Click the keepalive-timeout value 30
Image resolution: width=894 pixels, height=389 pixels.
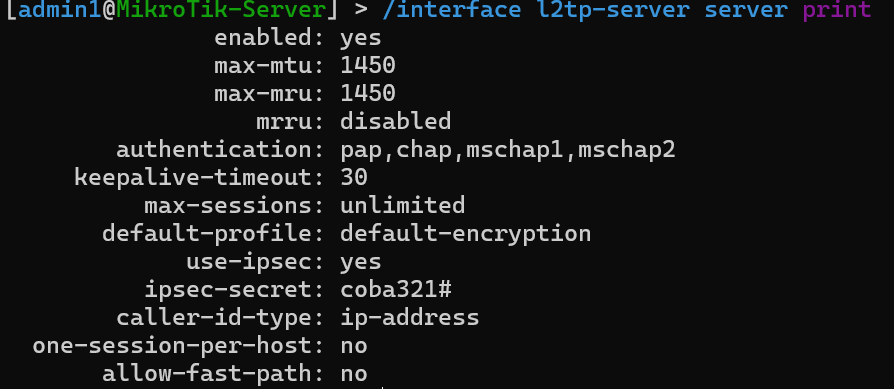(x=354, y=177)
